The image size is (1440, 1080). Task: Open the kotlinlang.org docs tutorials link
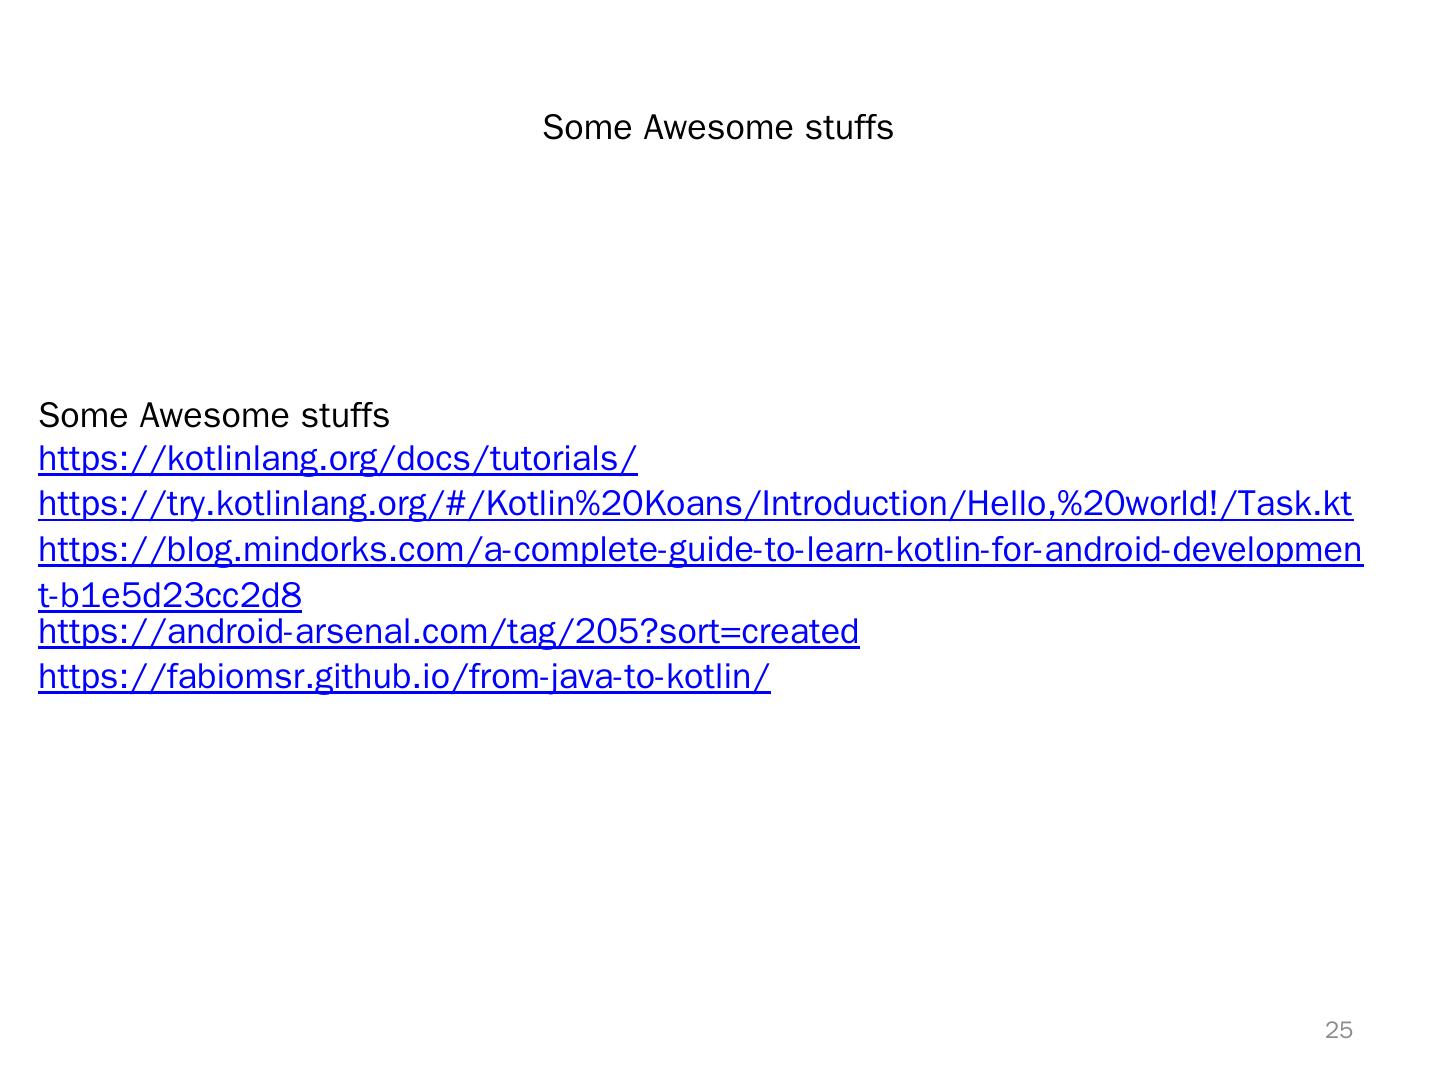337,459
